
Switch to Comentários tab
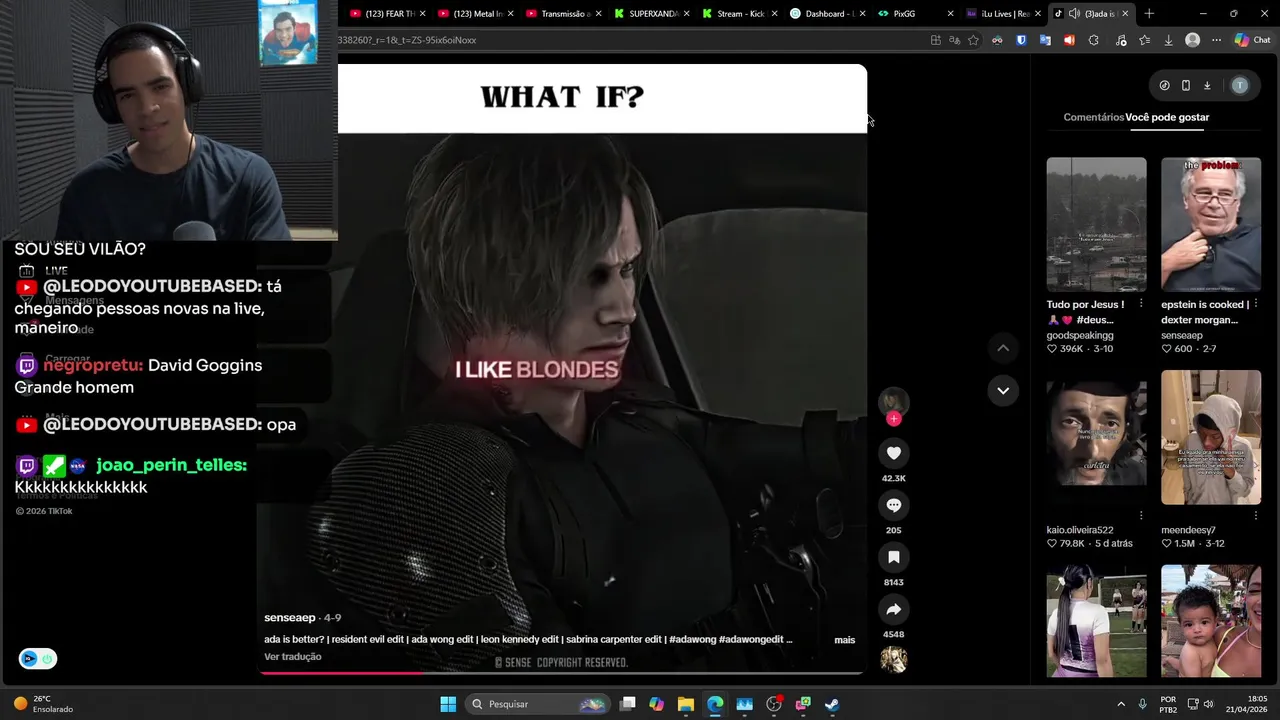point(1093,117)
